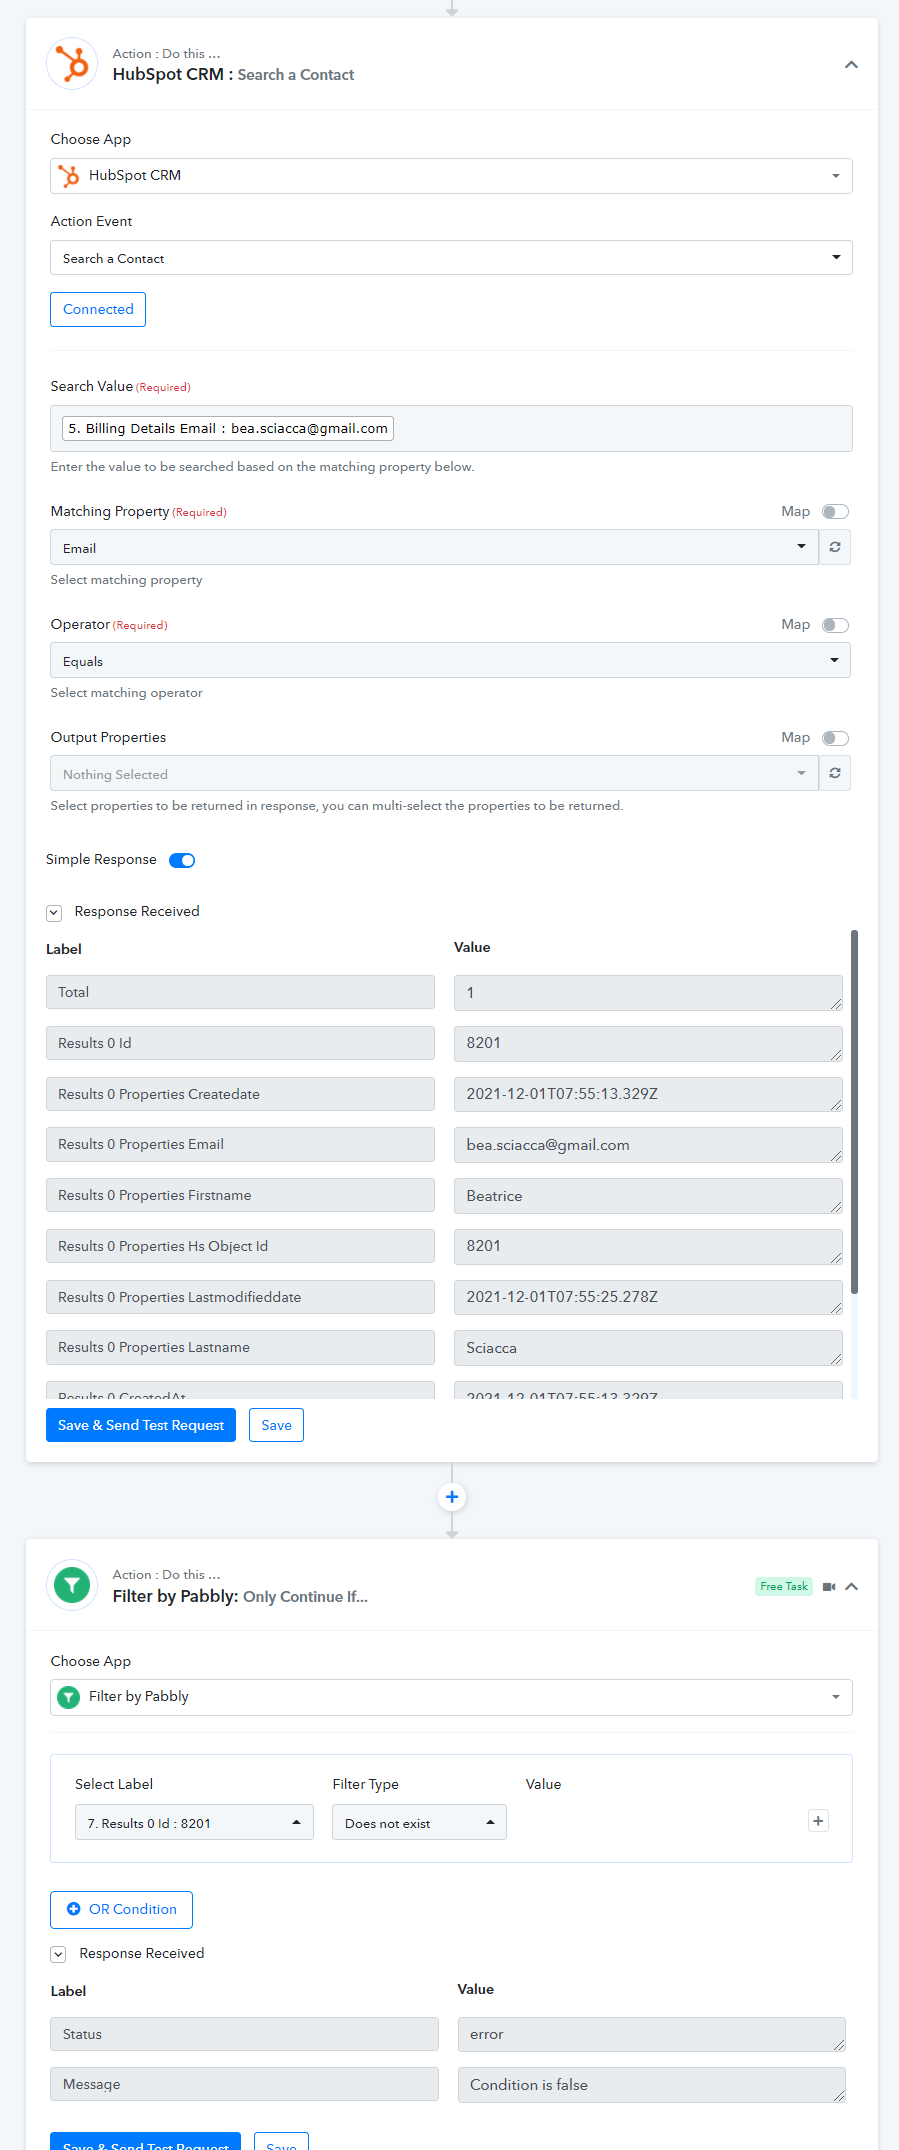
Task: Click the Firstname value Beatrice
Action: click(648, 1196)
